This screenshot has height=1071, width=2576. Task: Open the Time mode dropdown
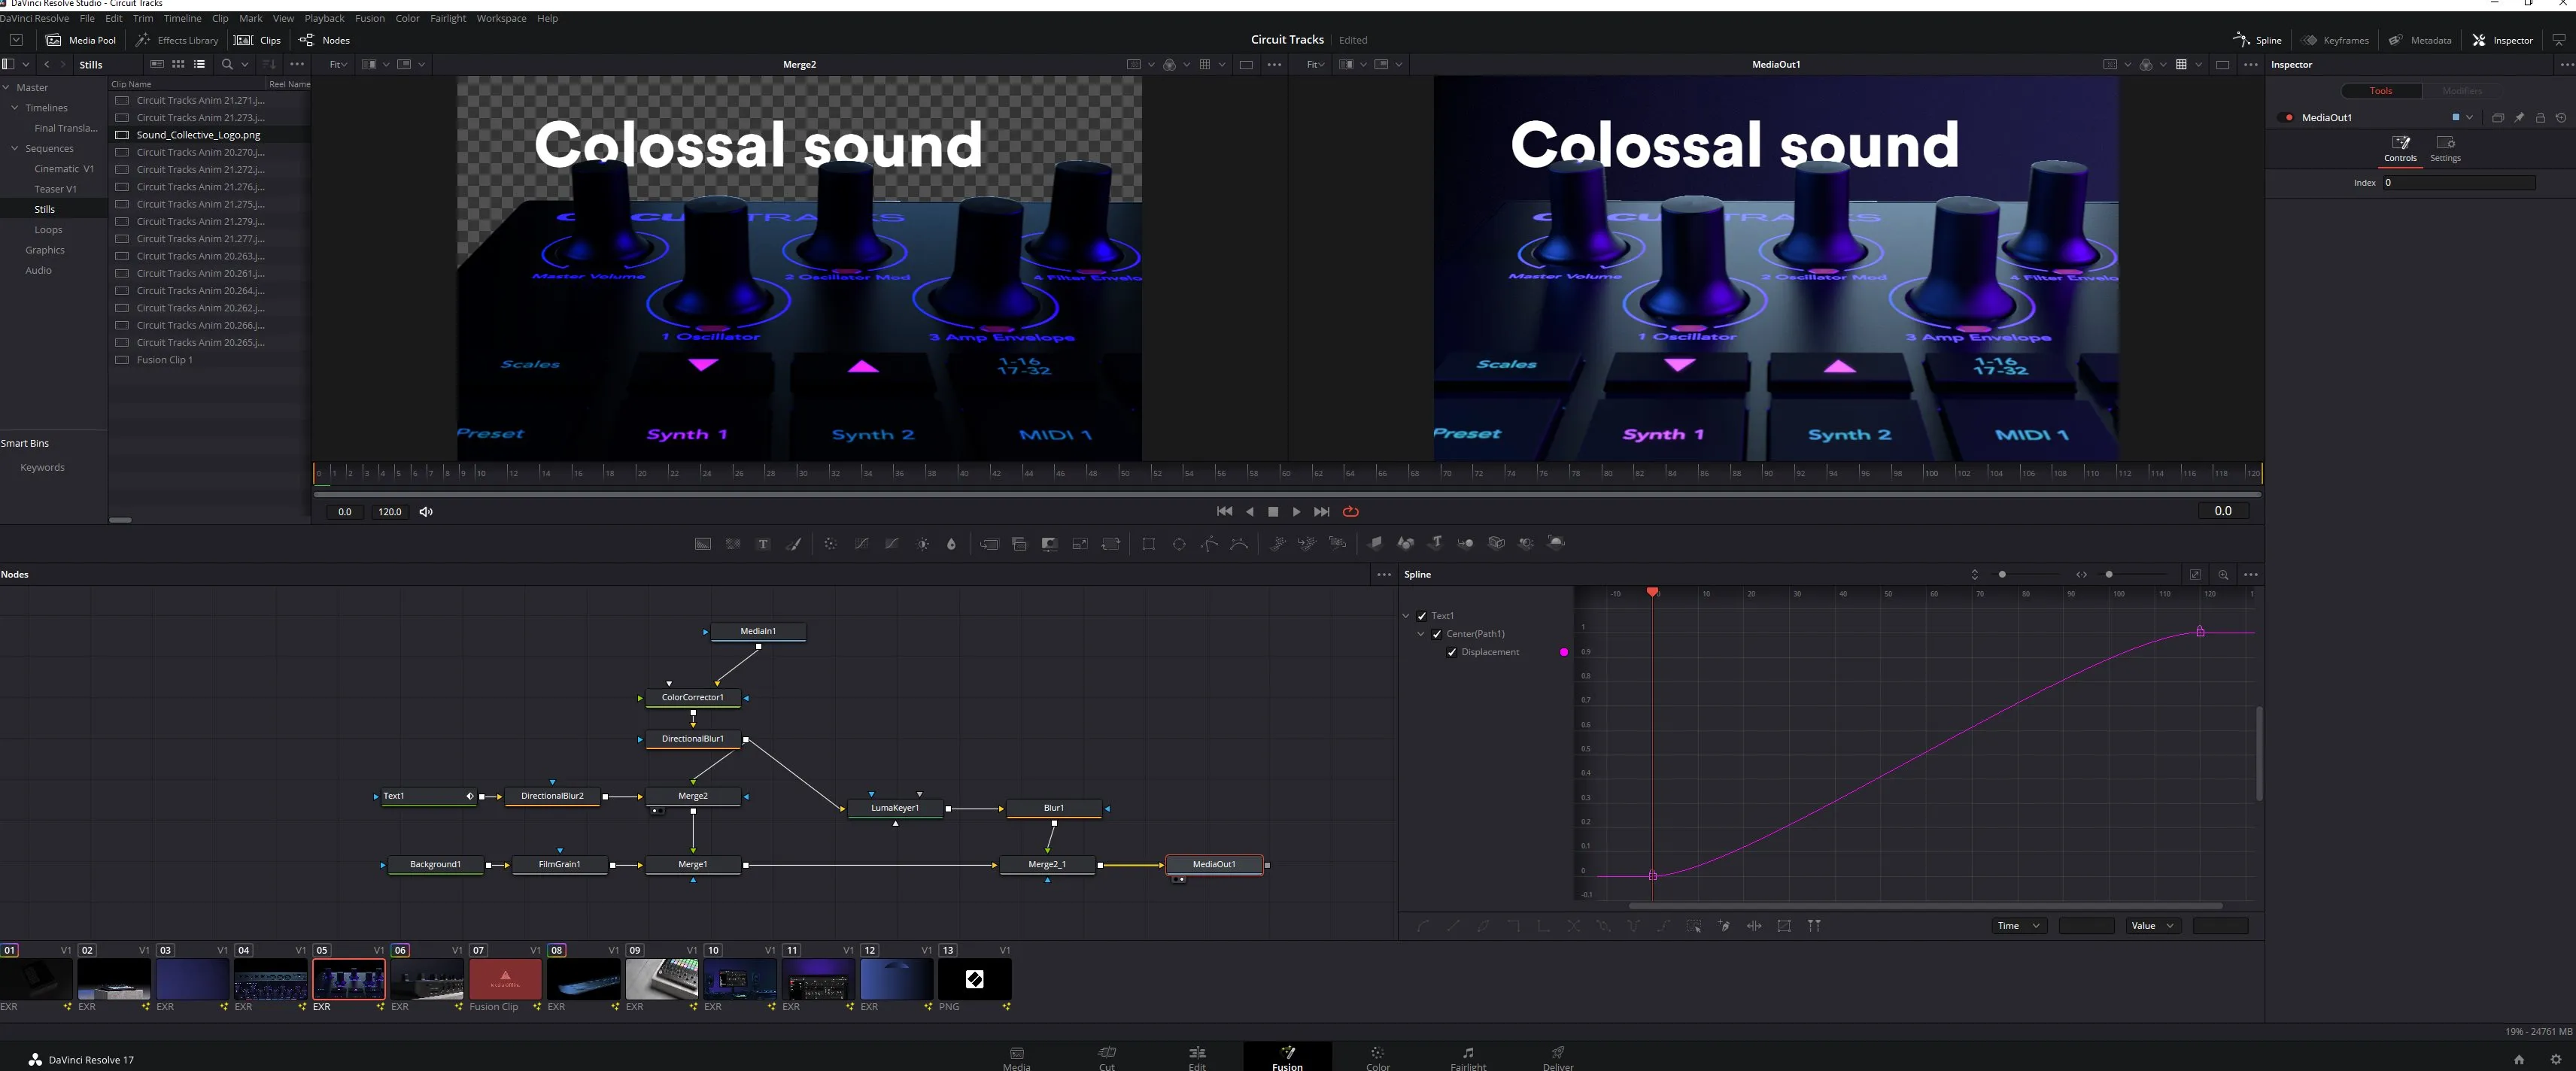click(2018, 926)
